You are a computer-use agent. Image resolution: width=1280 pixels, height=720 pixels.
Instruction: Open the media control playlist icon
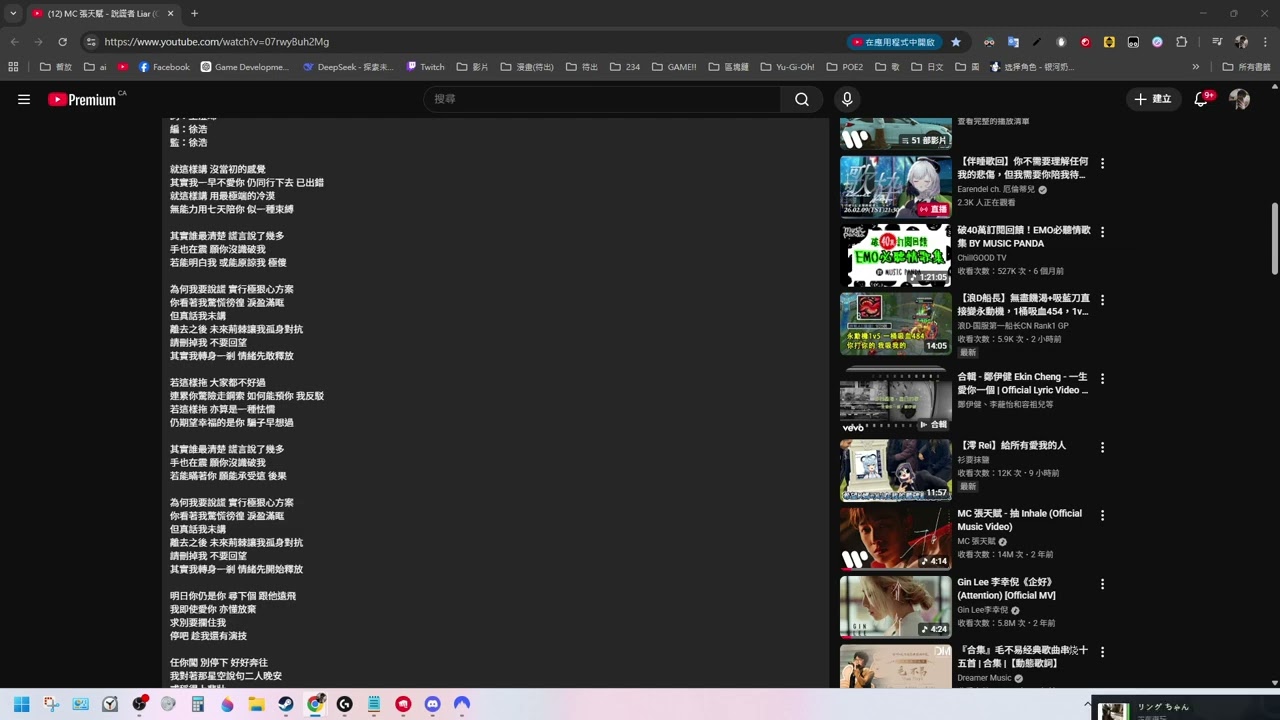[1217, 42]
